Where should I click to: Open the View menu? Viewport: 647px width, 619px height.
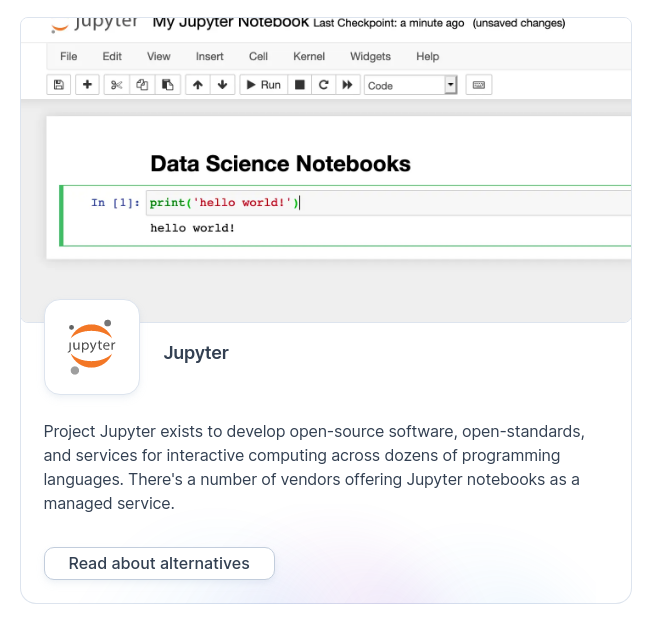click(x=158, y=57)
